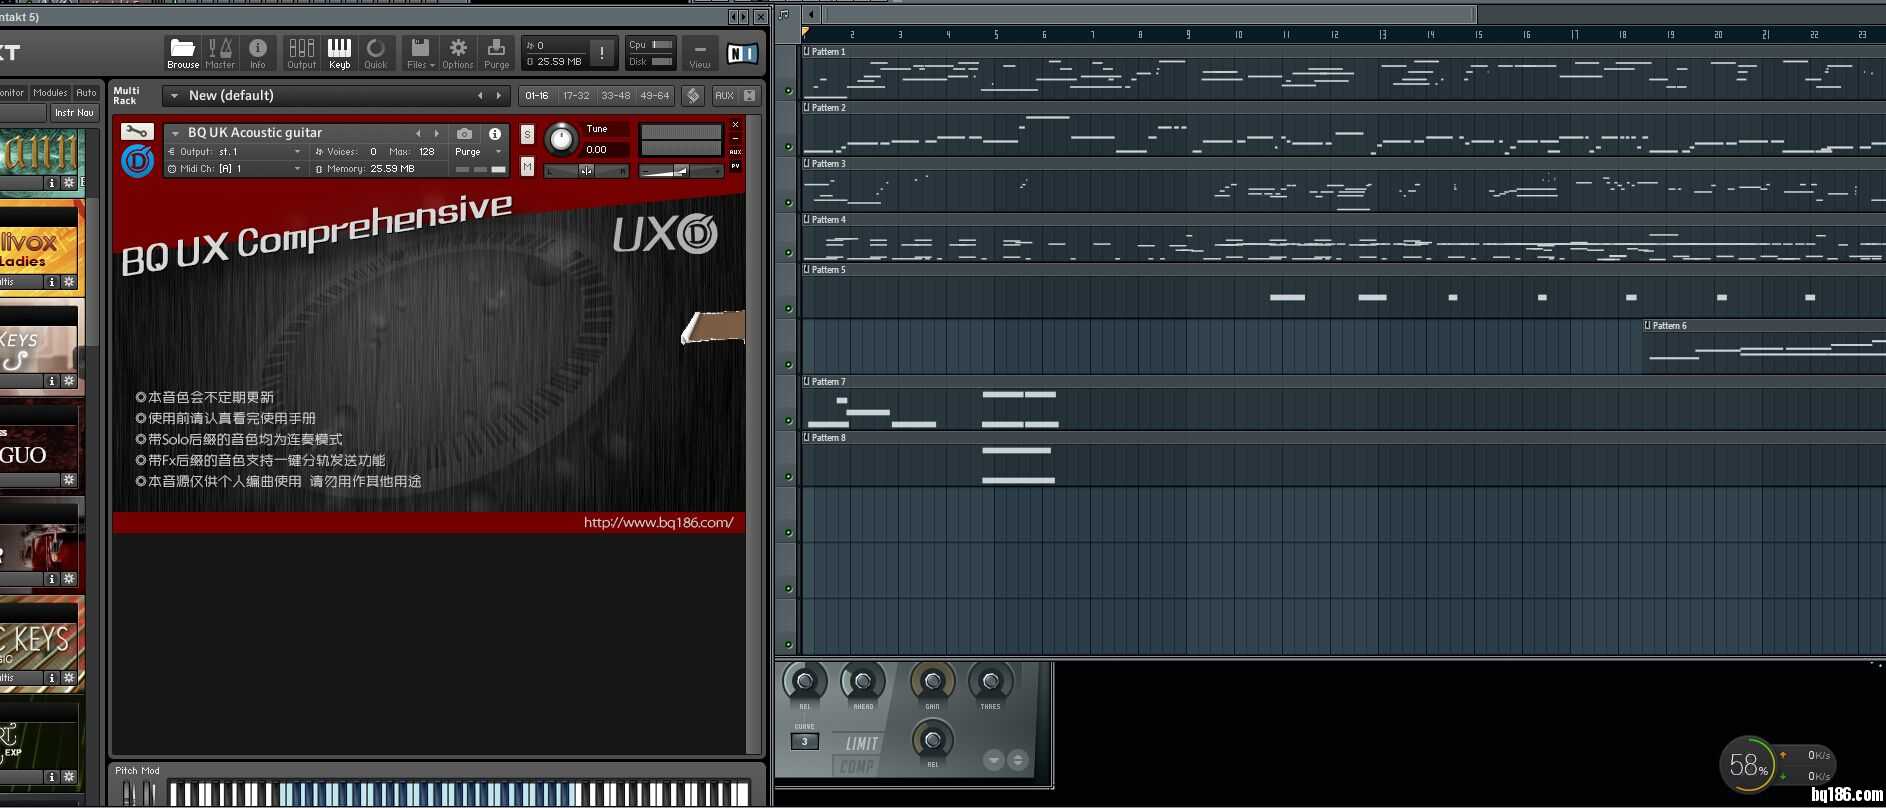Click the blue BQ instrument logo icon
The image size is (1886, 808).
click(x=137, y=161)
